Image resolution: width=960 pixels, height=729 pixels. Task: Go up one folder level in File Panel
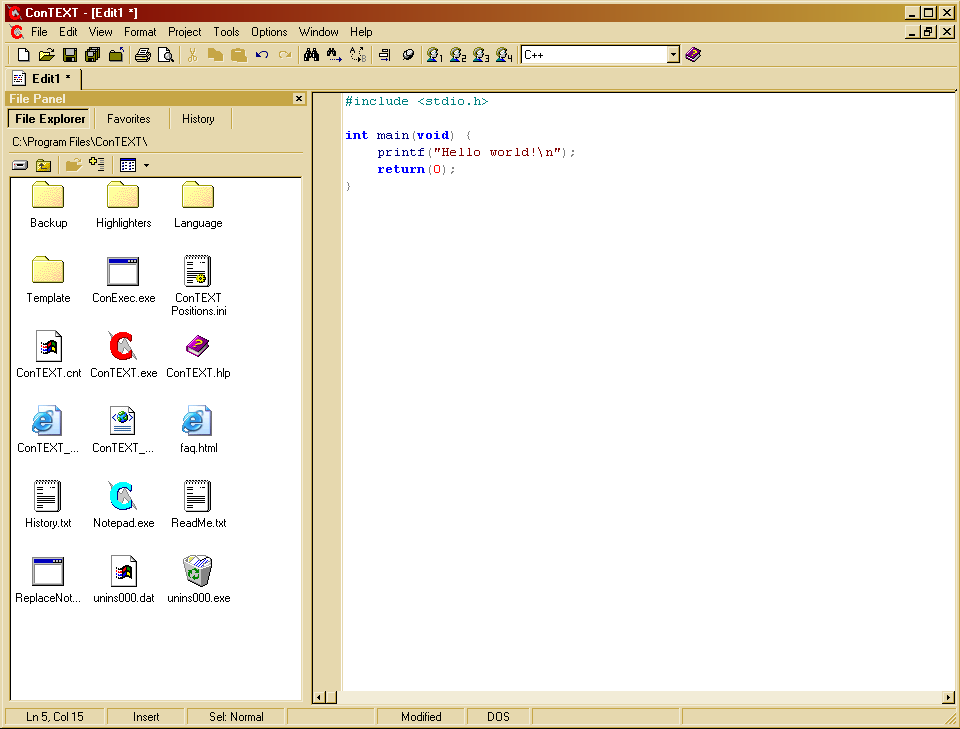click(43, 165)
